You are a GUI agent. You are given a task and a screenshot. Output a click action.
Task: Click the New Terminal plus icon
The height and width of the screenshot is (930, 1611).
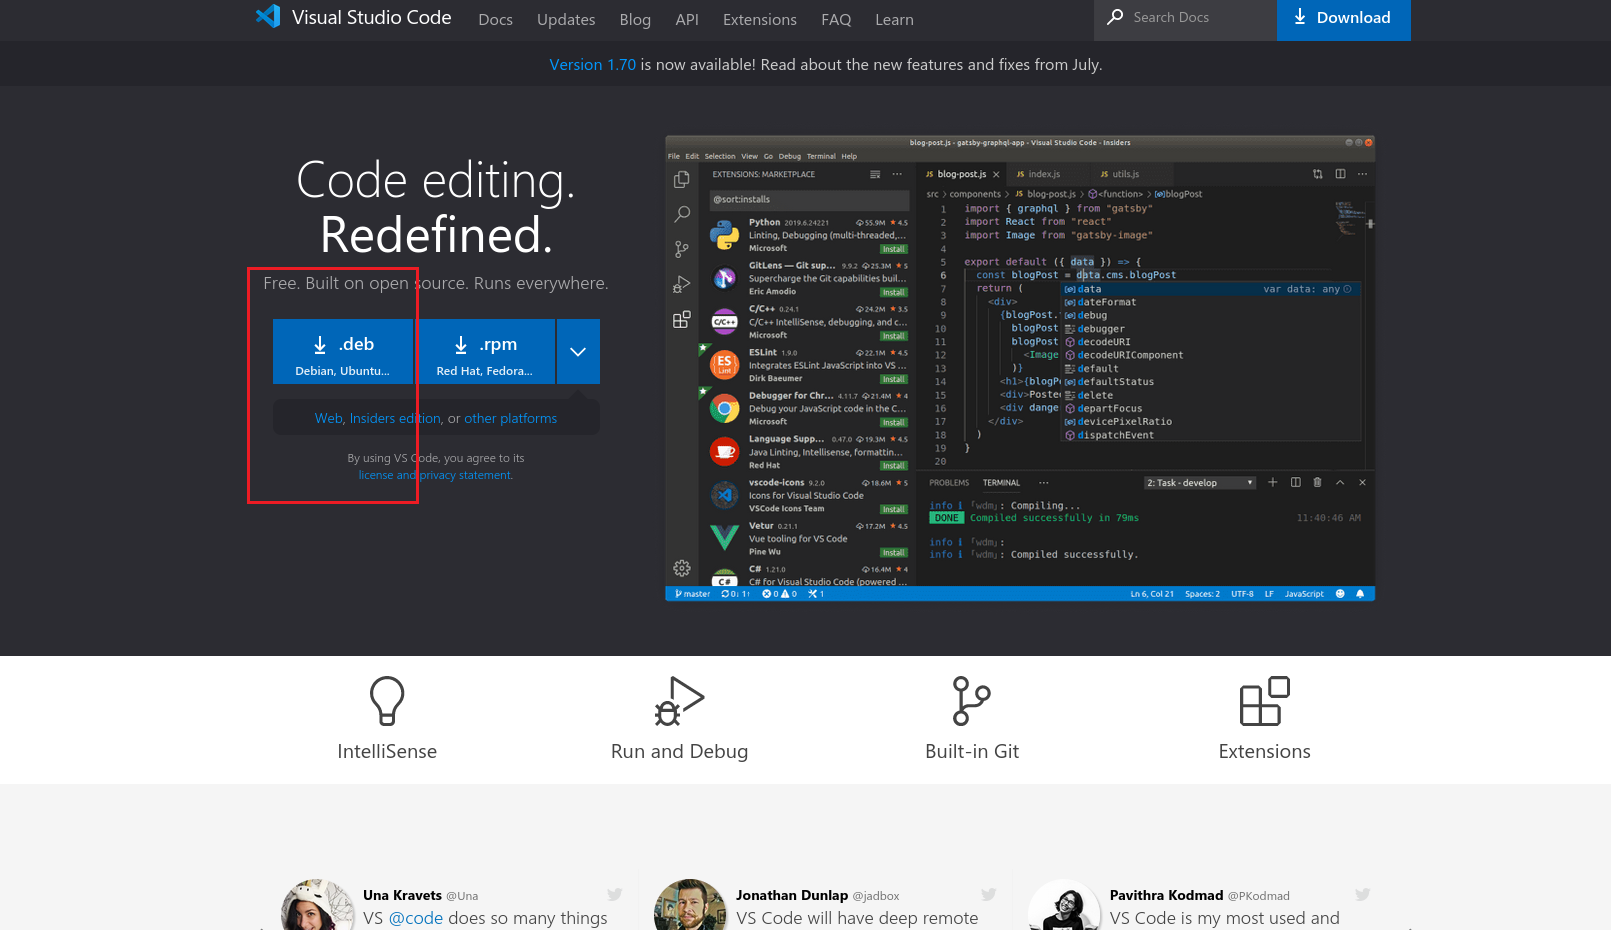pyautogui.click(x=1272, y=482)
